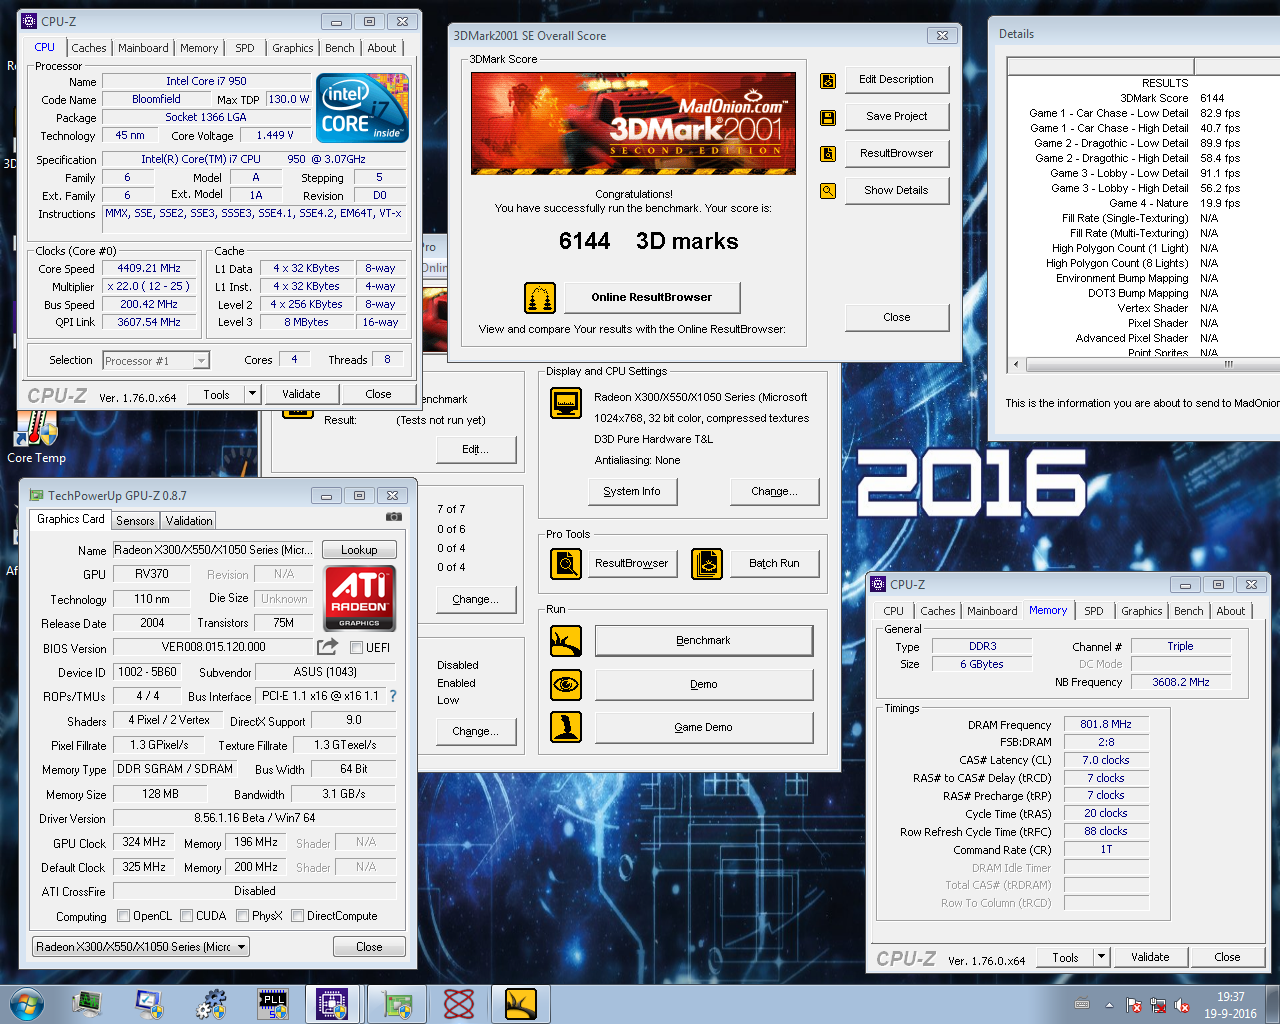
Task: Click the BIOS version share icon in GPU-Z
Action: click(328, 647)
